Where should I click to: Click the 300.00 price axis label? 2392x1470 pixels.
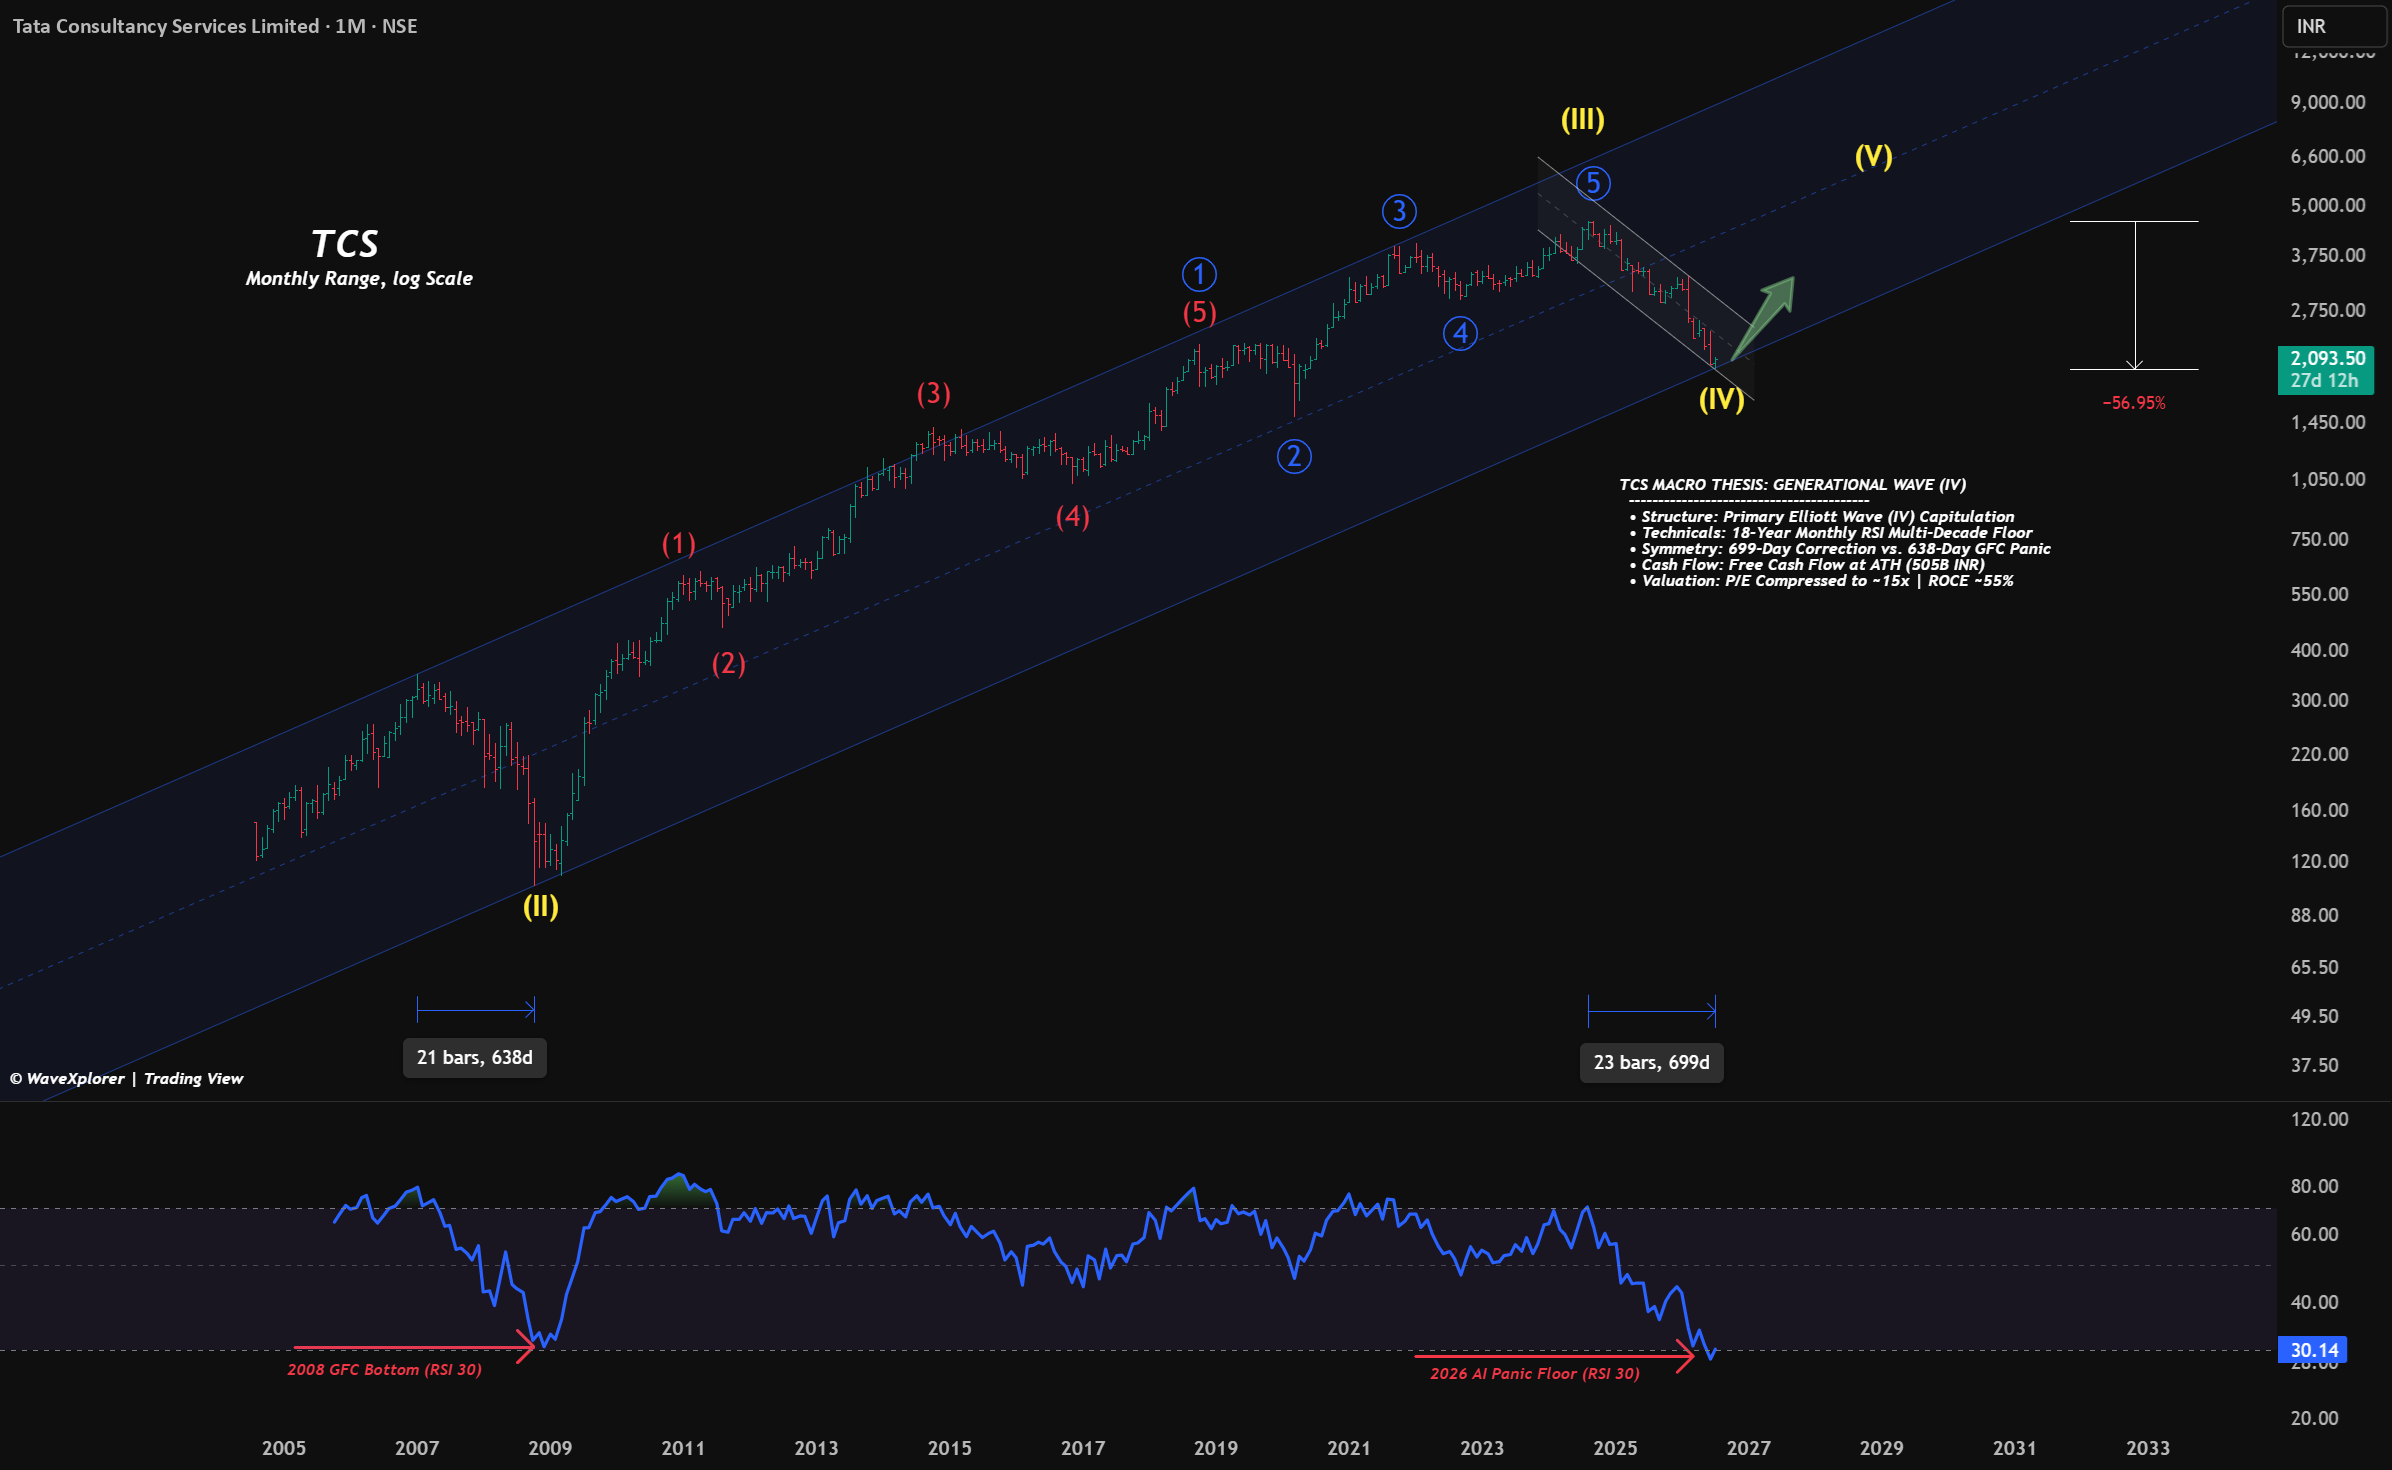2319,700
